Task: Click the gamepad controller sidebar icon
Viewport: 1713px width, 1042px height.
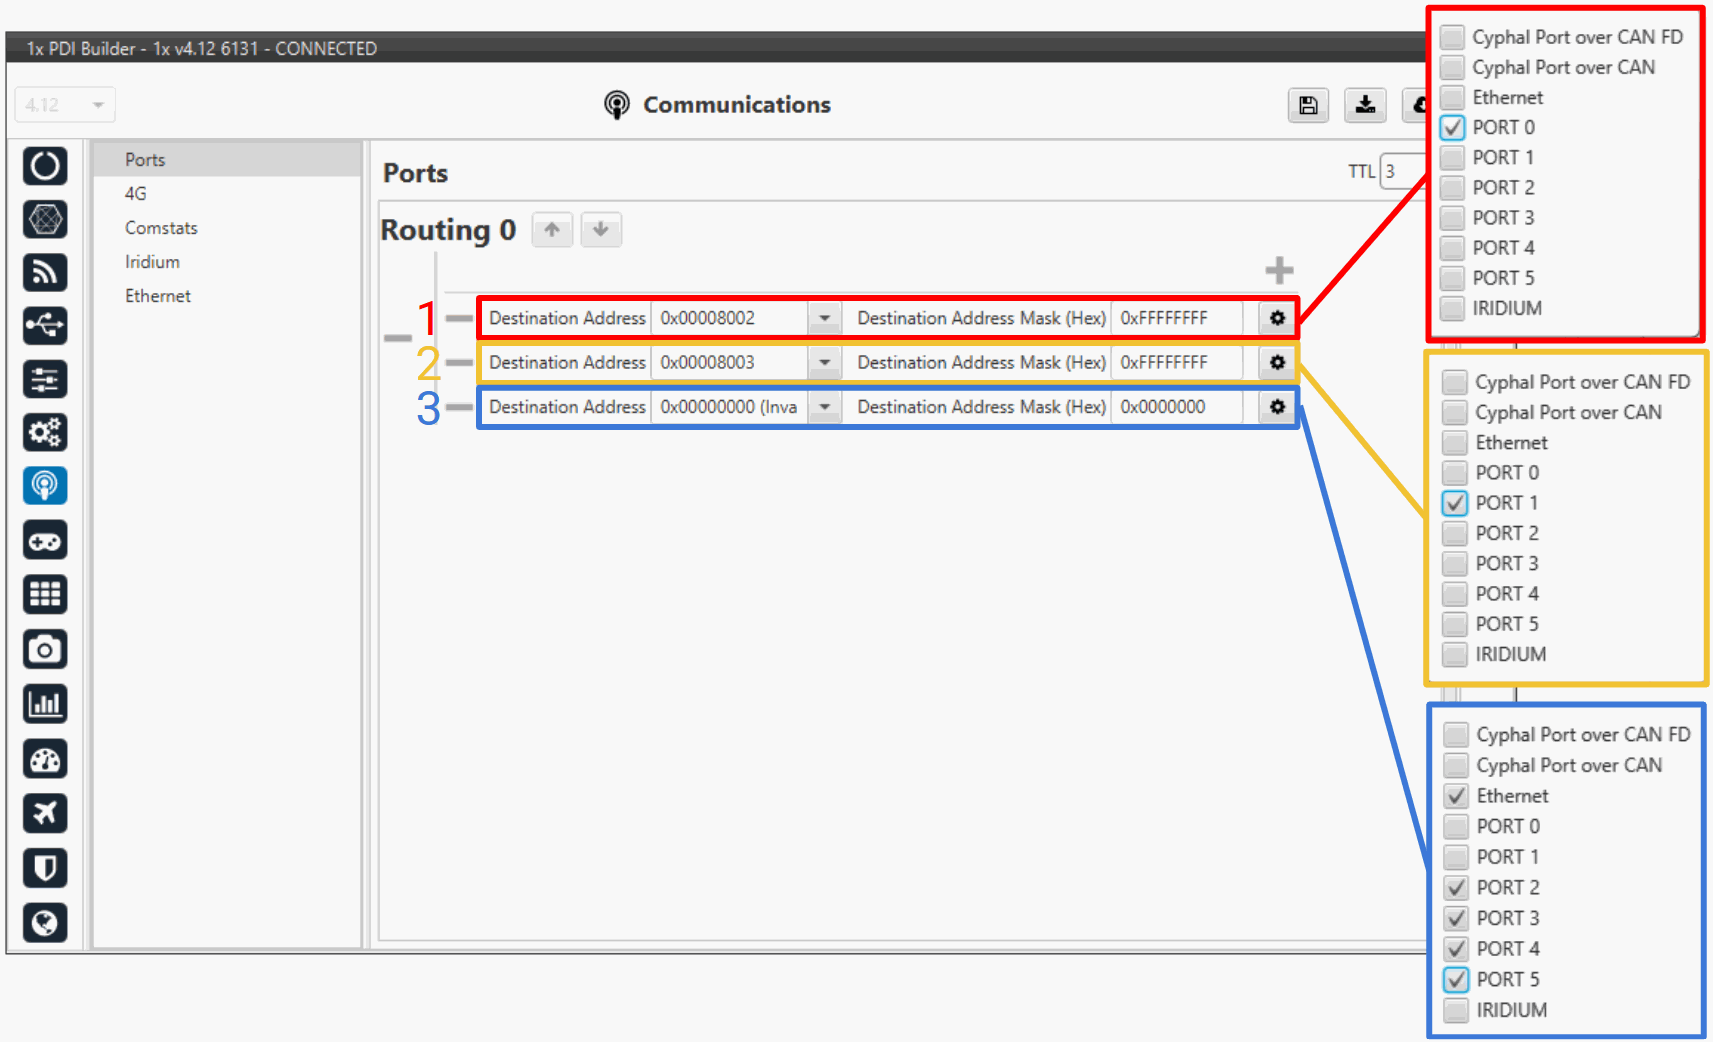Action: click(x=45, y=541)
